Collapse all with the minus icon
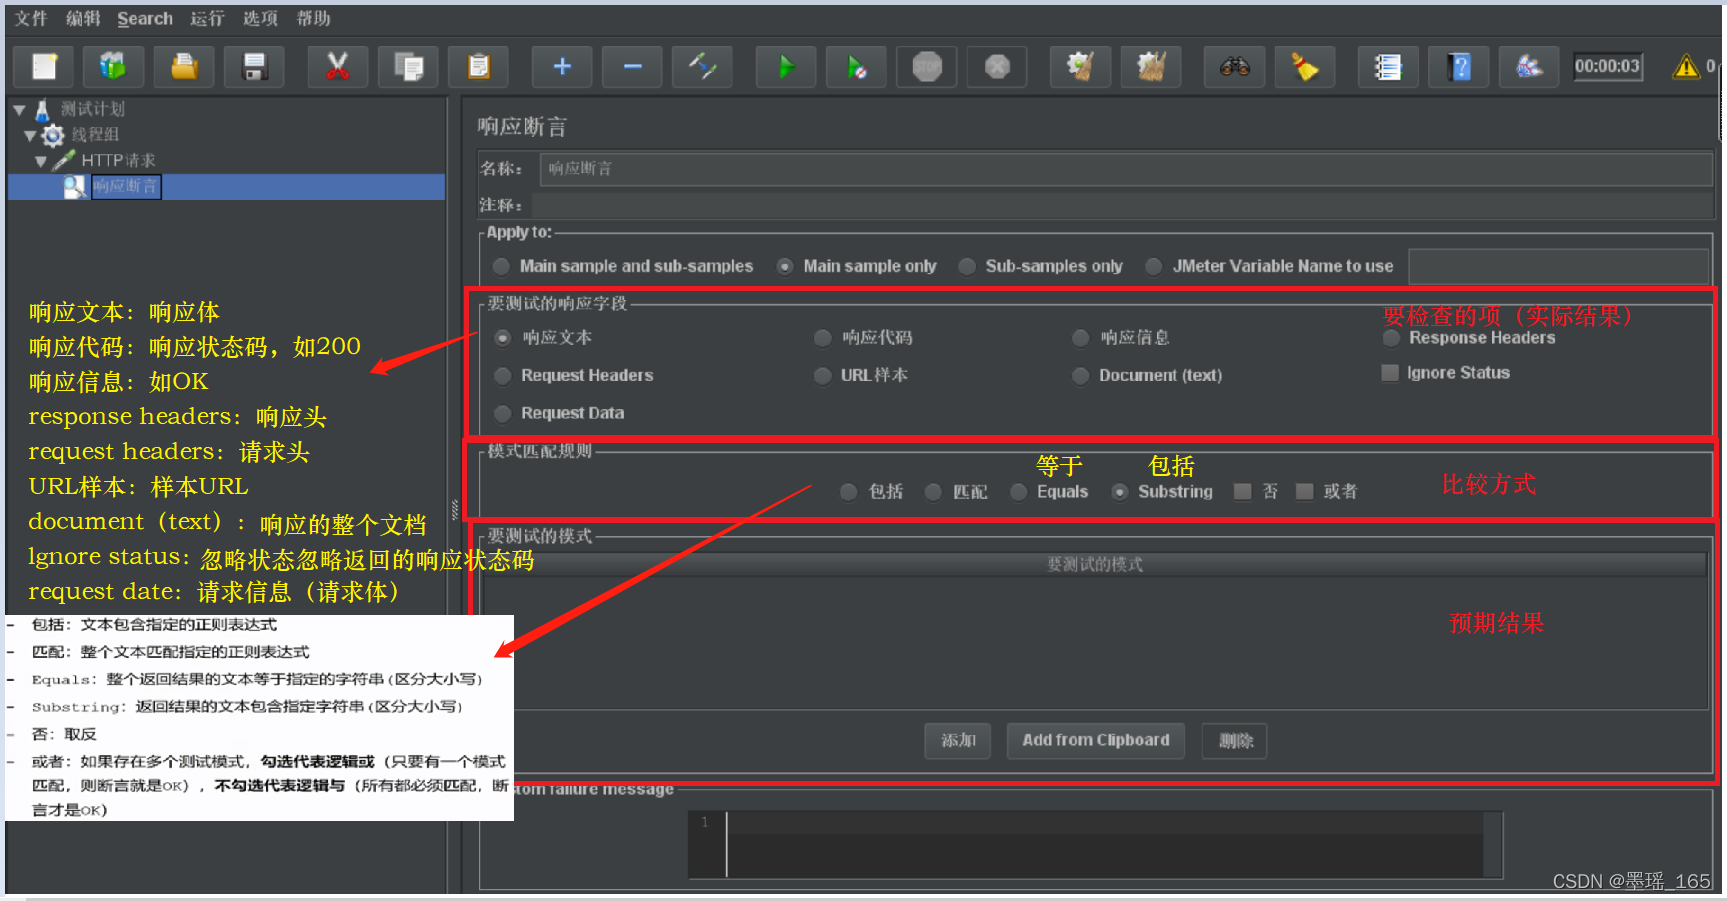The width and height of the screenshot is (1727, 901). point(632,67)
